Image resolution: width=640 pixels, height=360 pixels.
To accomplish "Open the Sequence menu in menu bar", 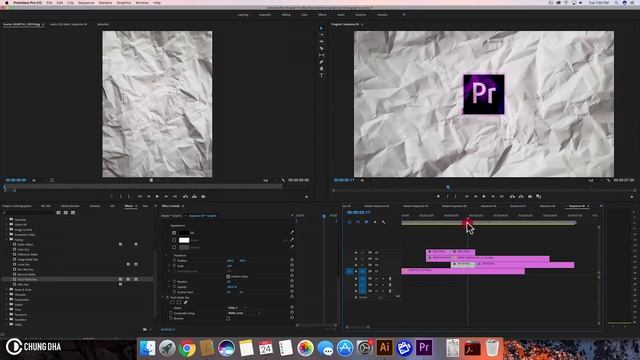I will coord(86,2).
